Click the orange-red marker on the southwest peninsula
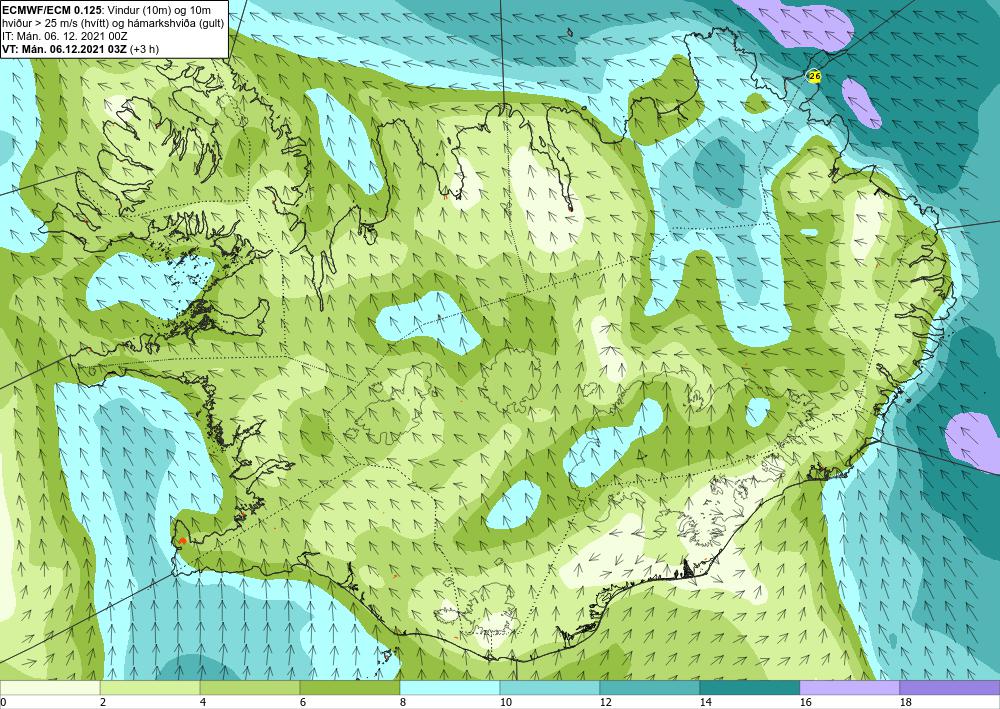The image size is (1000, 709). [x=182, y=541]
